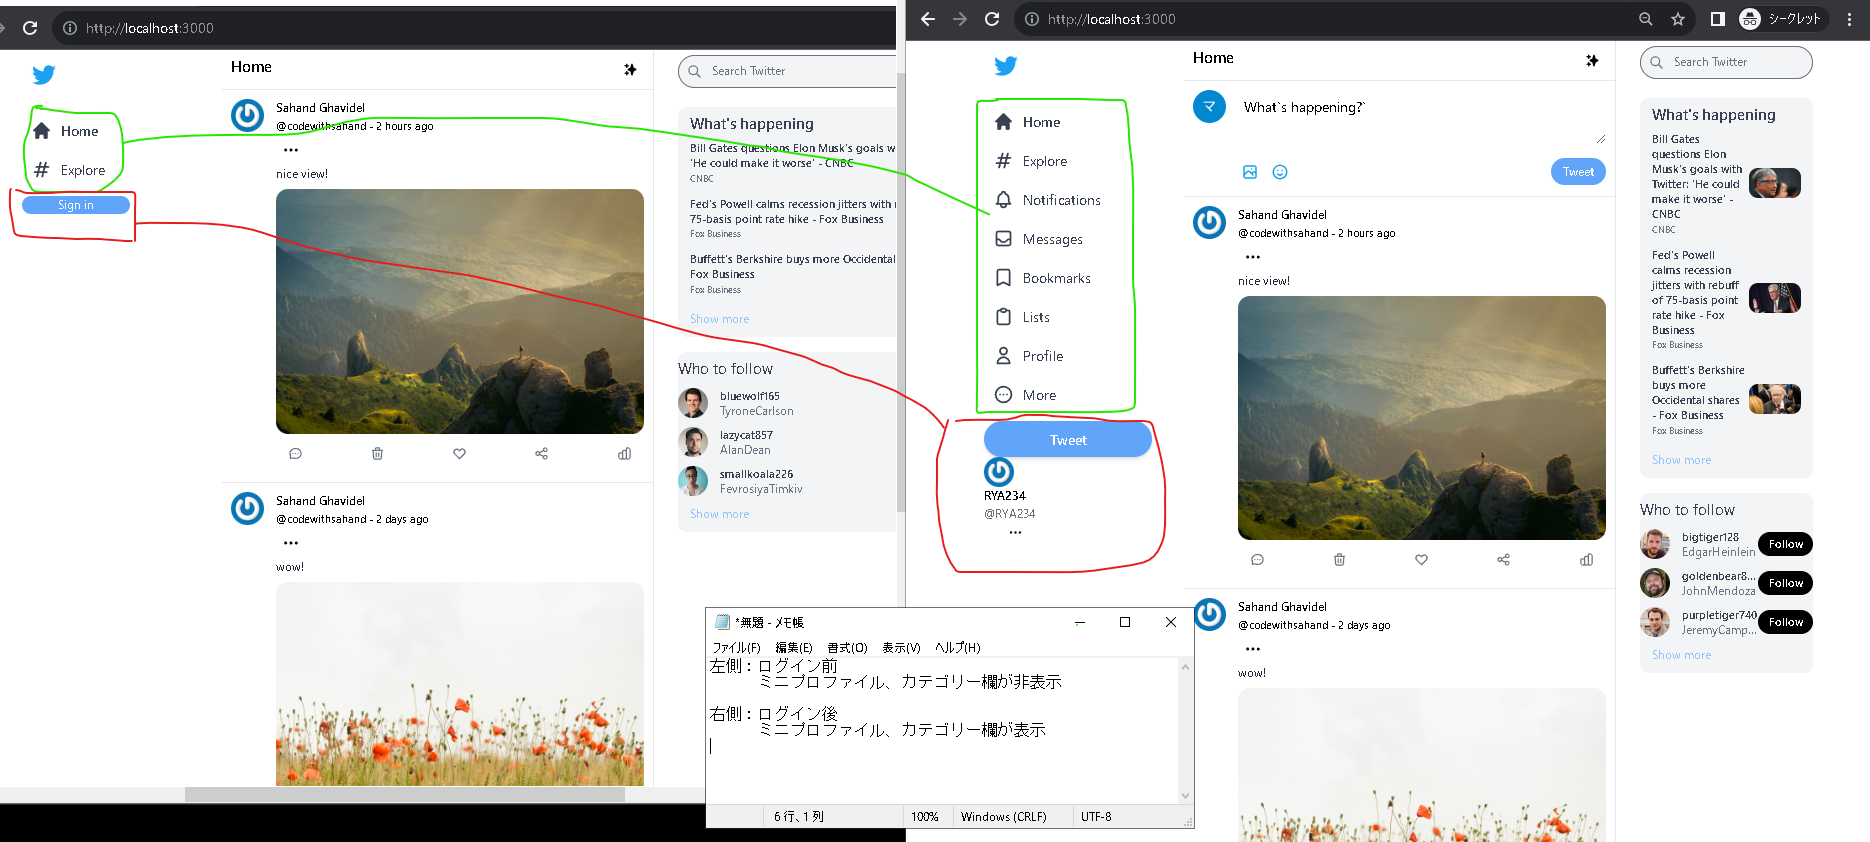Click Show more under Who to follow, right browser
This screenshot has width=1870, height=842.
(x=1681, y=655)
